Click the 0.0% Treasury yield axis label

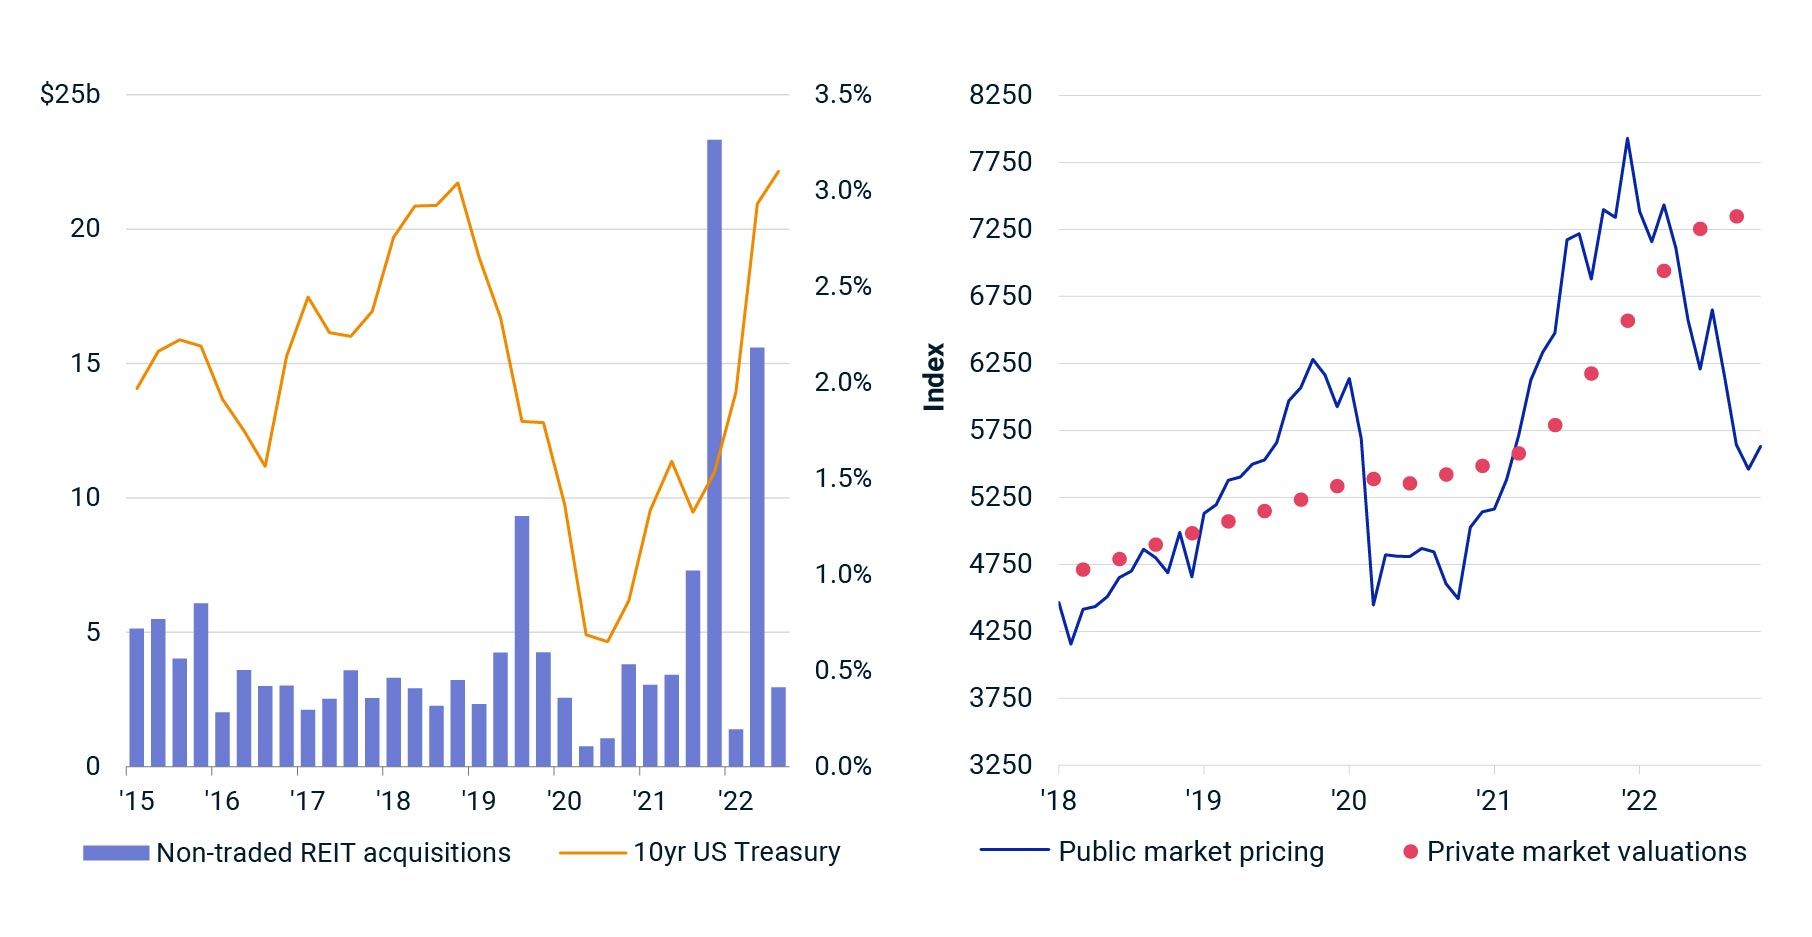pyautogui.click(x=843, y=767)
